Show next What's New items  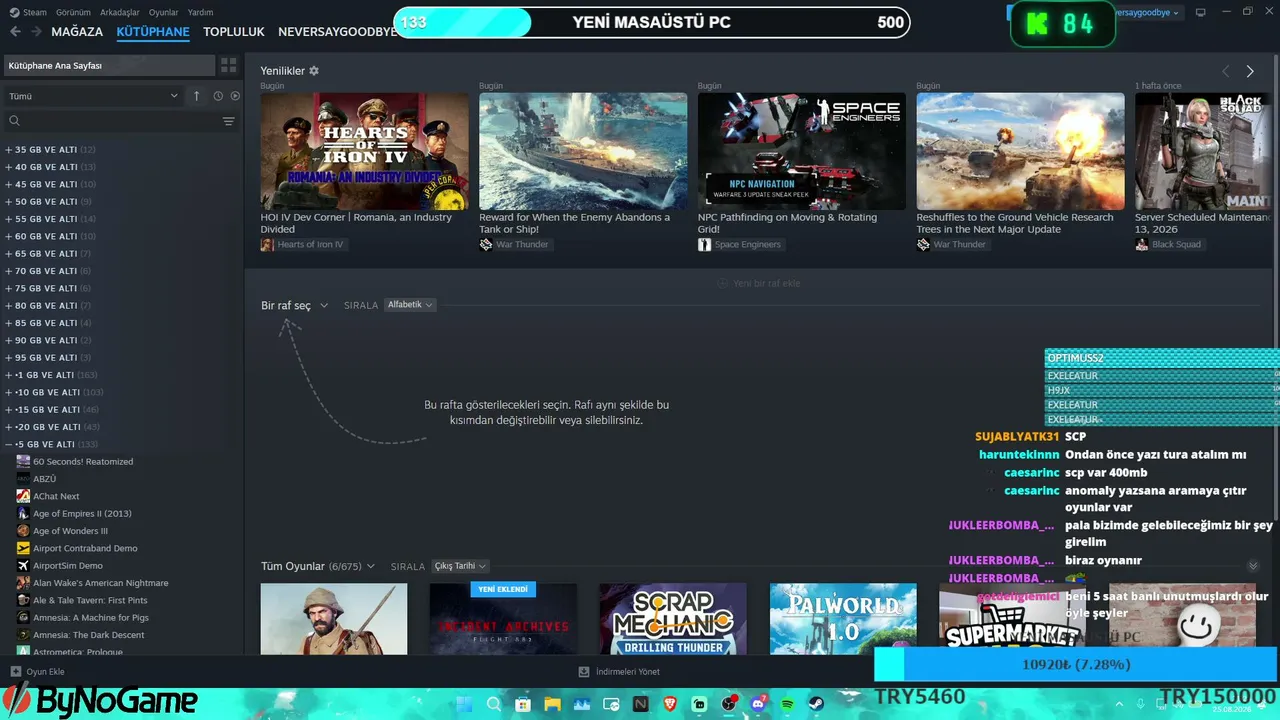(1250, 71)
